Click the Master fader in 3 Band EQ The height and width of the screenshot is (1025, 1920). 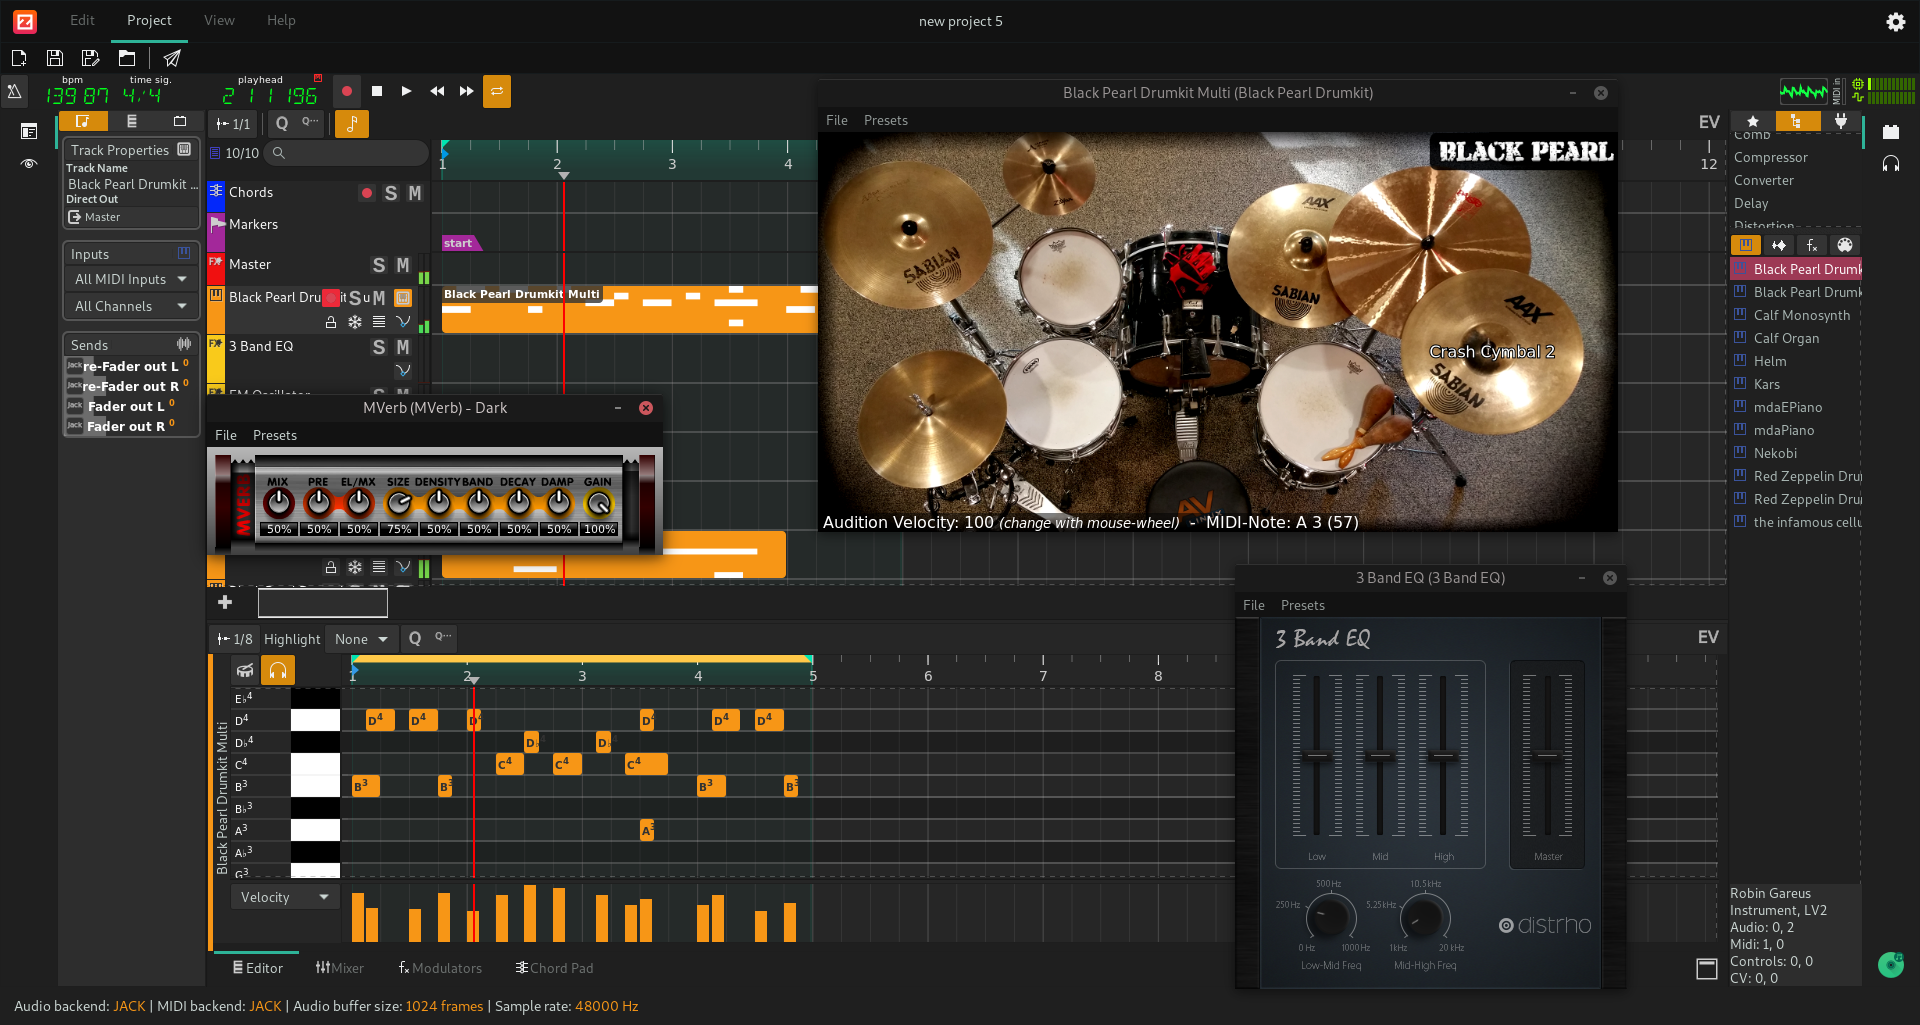pyautogui.click(x=1547, y=756)
